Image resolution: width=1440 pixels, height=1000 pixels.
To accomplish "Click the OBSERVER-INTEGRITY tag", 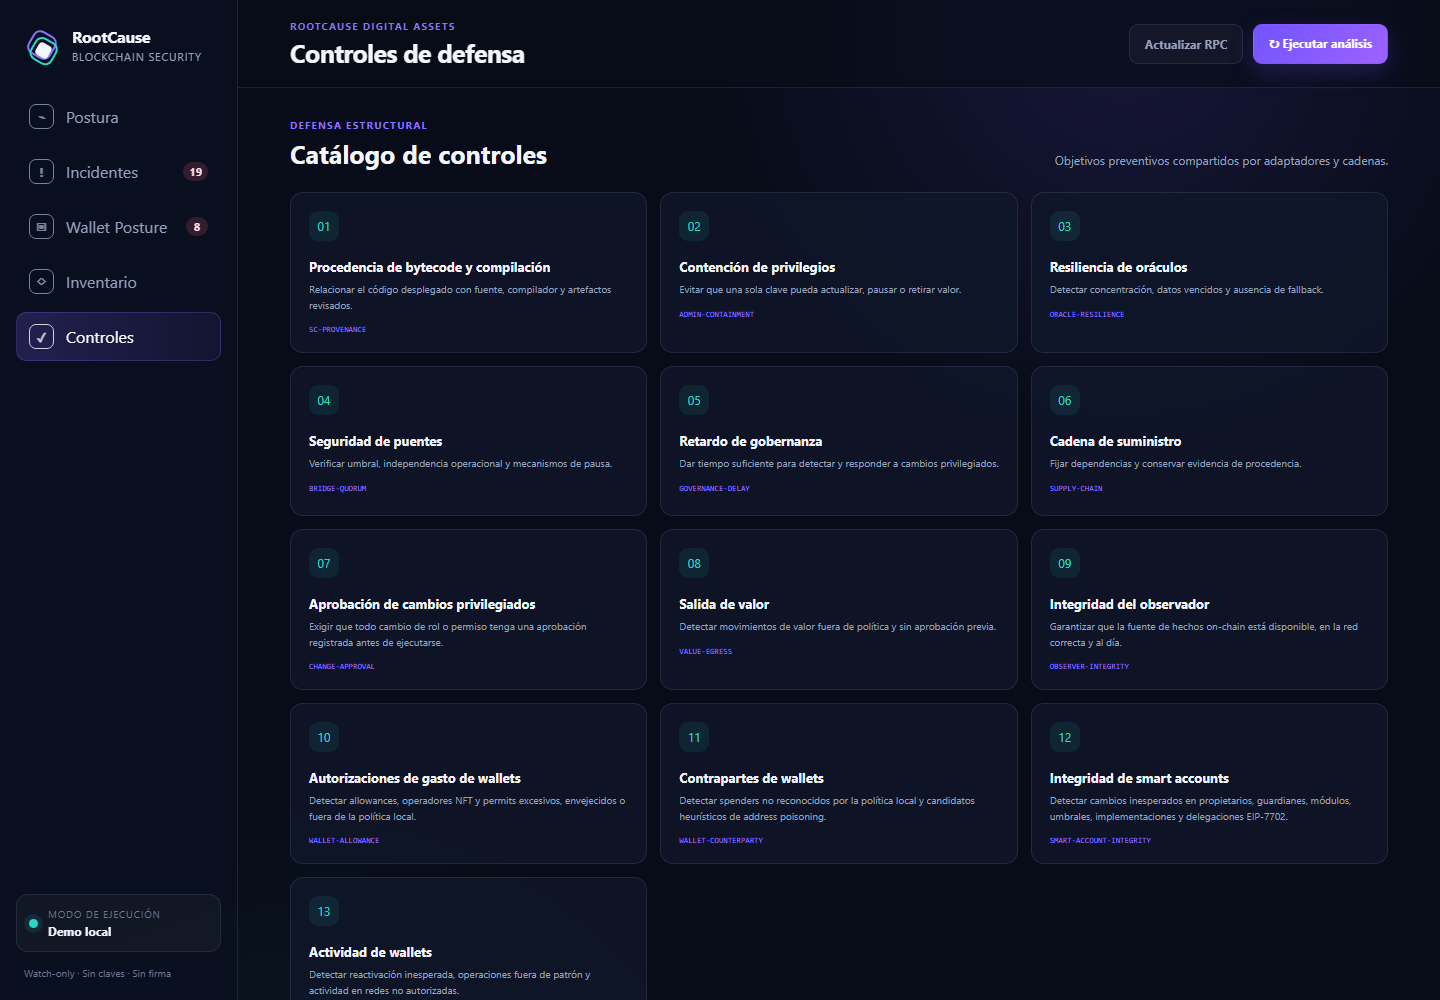I will [1089, 667].
